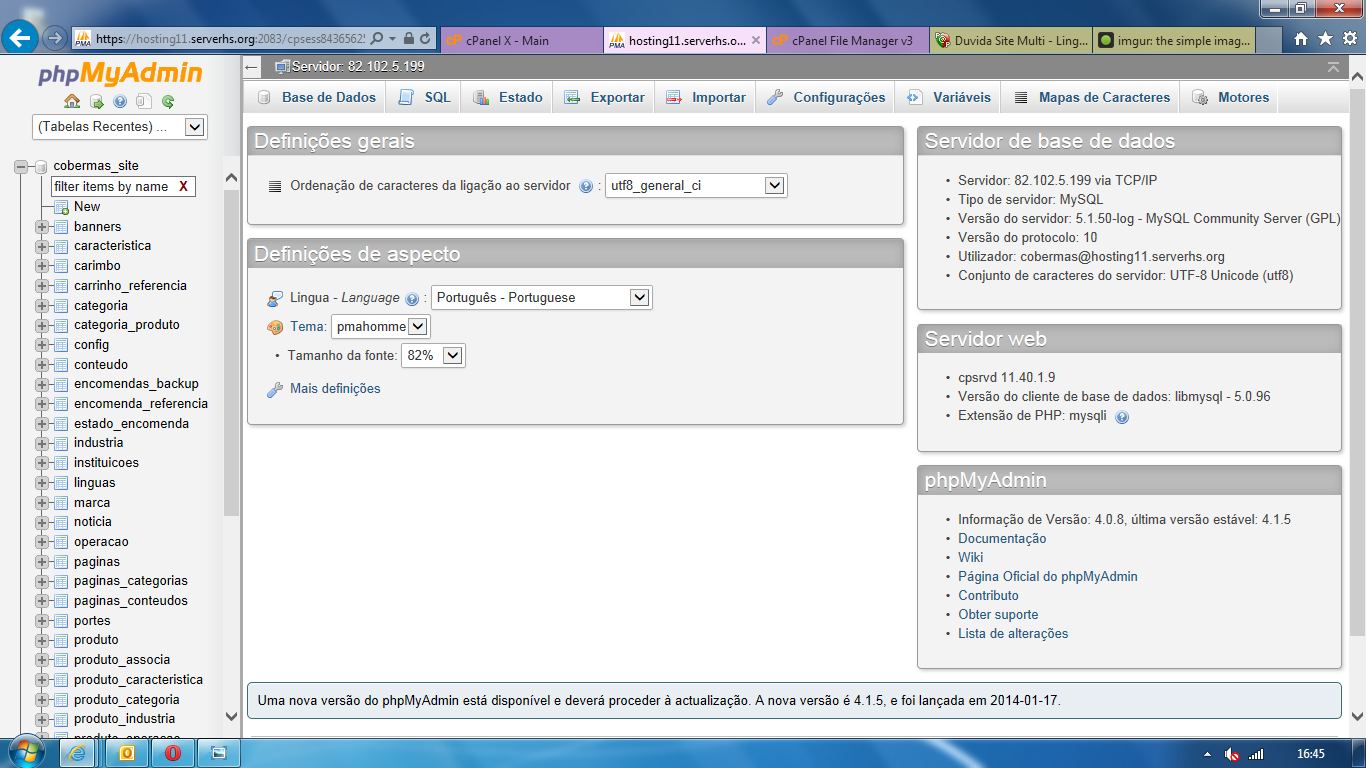1366x768 pixels.
Task: Click the help icon beside Ordenação de caracteres
Action: pos(586,186)
